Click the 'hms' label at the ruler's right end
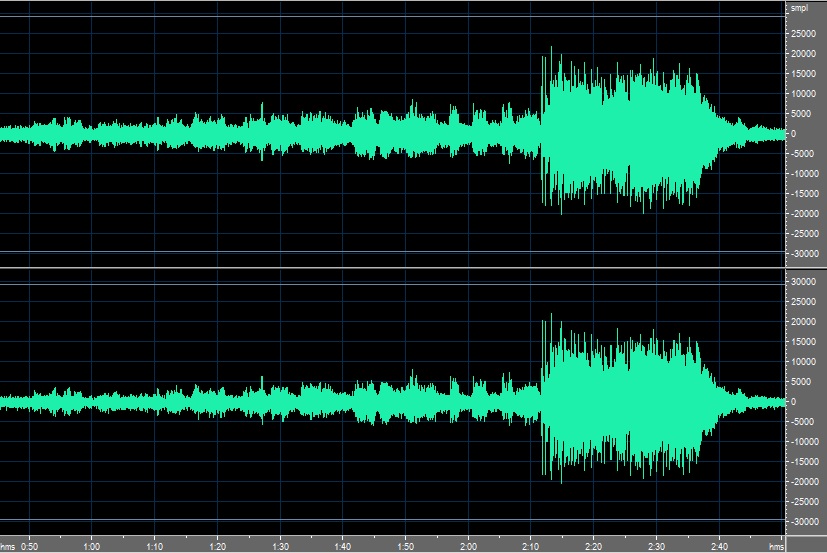The image size is (827, 553). coord(776,547)
